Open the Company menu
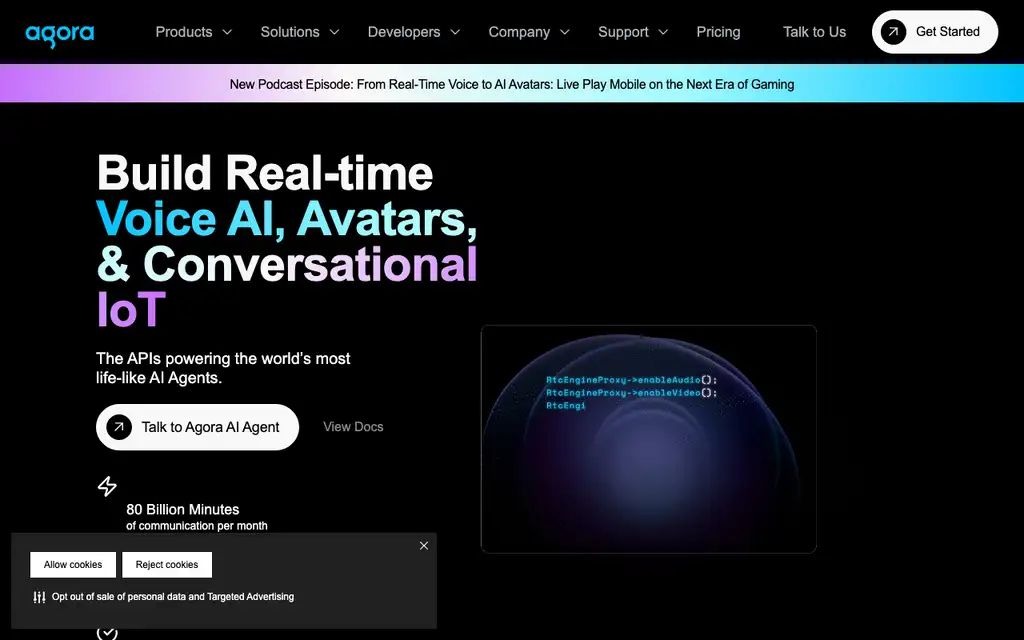Screen dimensions: 1024x640 click(529, 32)
